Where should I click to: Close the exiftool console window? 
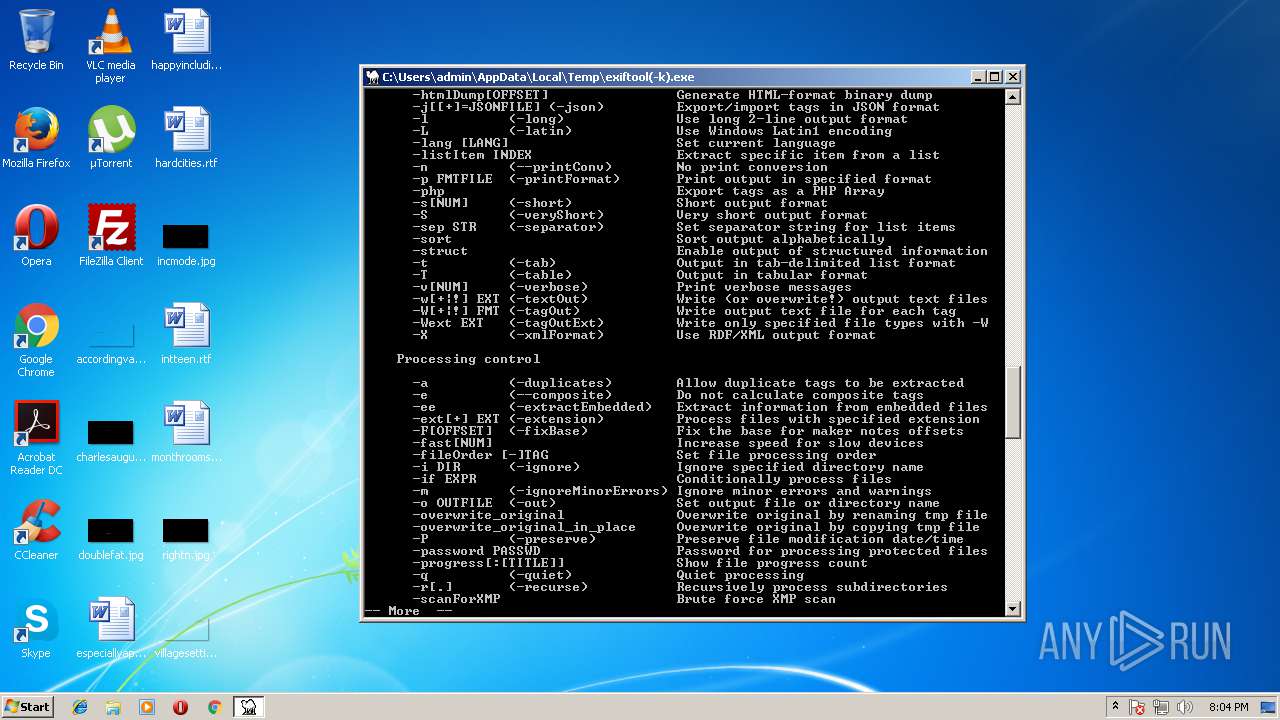click(x=1012, y=77)
